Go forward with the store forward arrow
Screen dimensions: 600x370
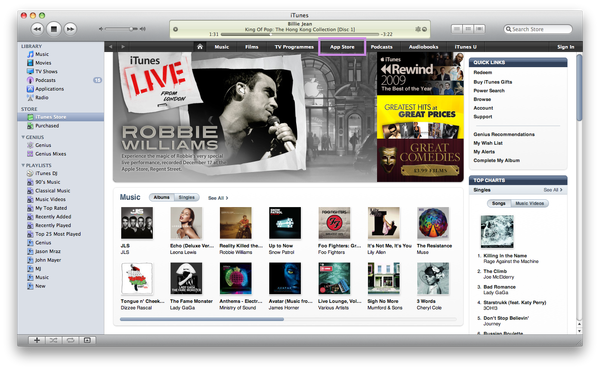pos(123,47)
